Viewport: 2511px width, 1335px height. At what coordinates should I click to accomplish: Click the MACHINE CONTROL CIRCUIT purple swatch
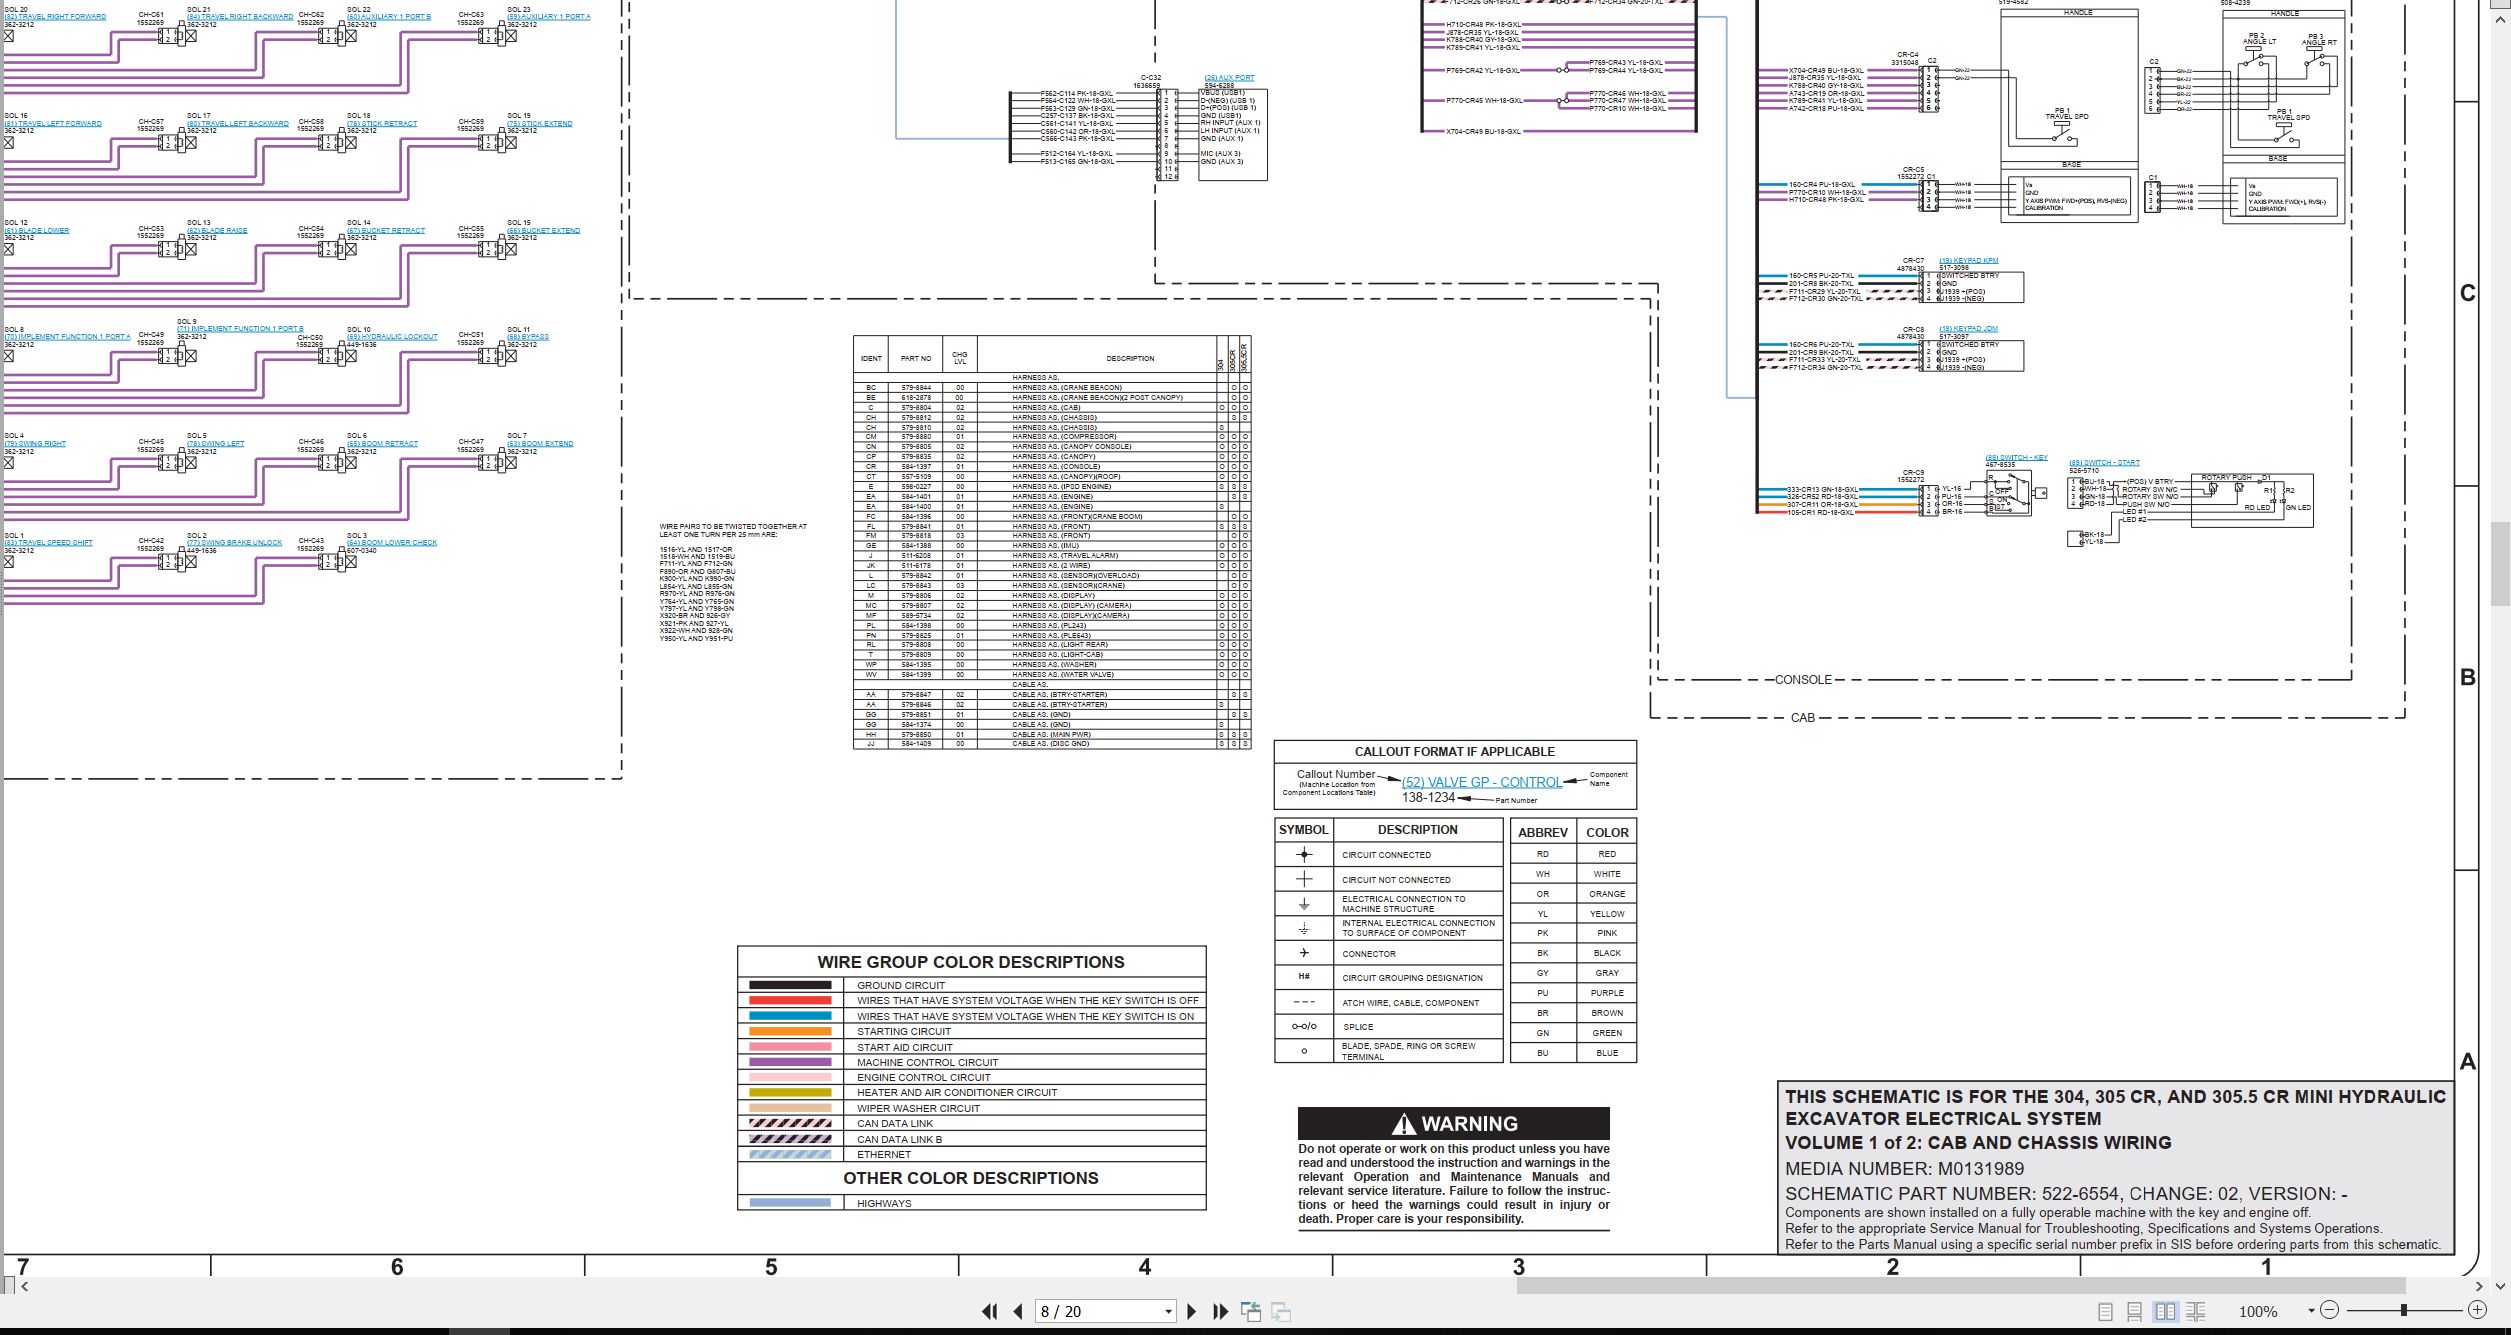click(x=789, y=1062)
